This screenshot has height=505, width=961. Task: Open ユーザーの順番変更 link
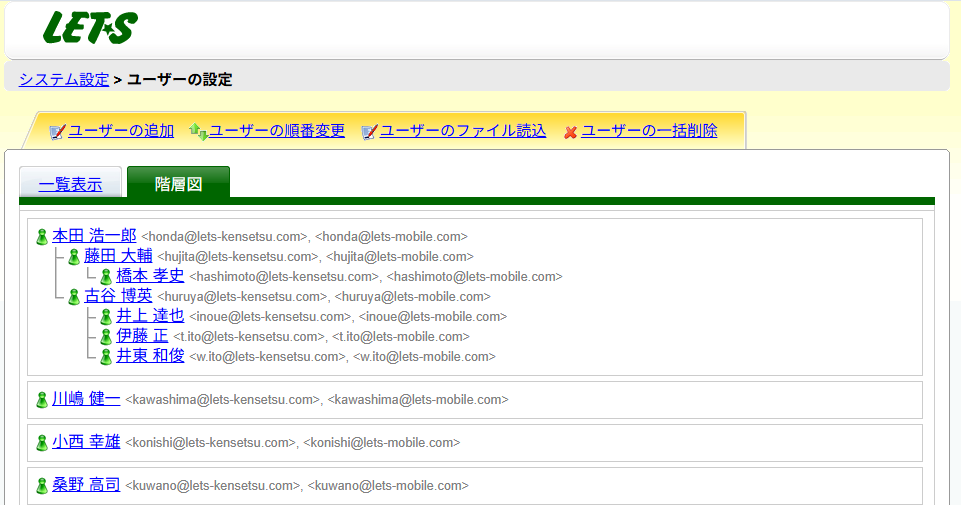click(277, 131)
